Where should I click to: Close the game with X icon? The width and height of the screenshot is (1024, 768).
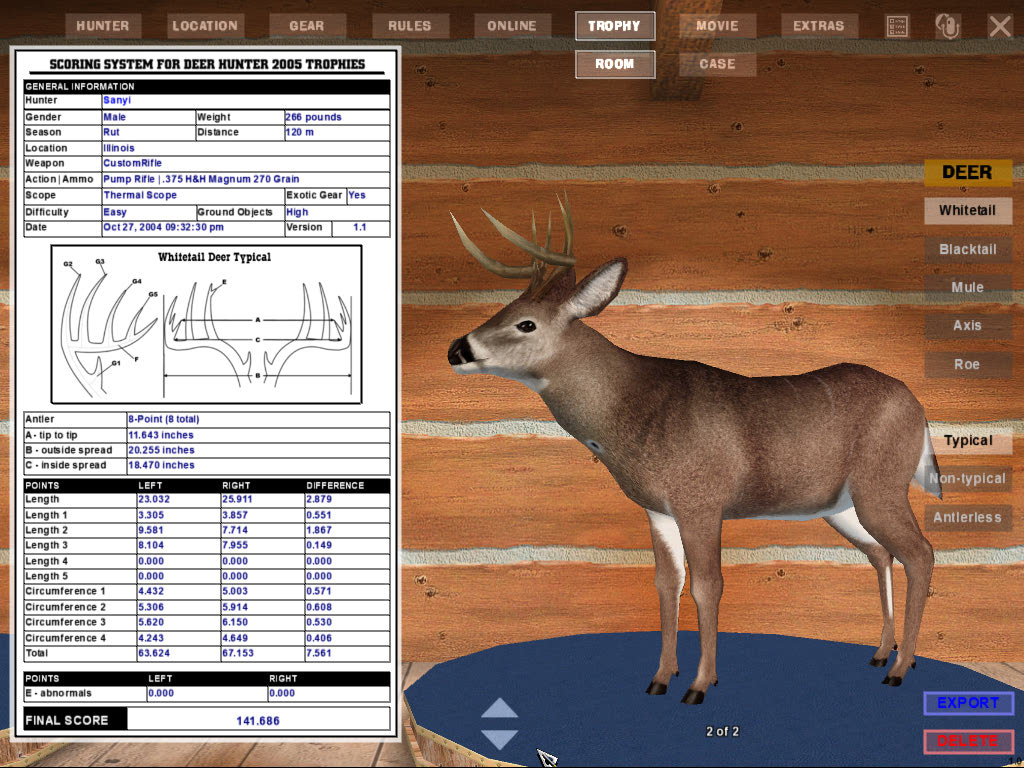tap(1000, 26)
